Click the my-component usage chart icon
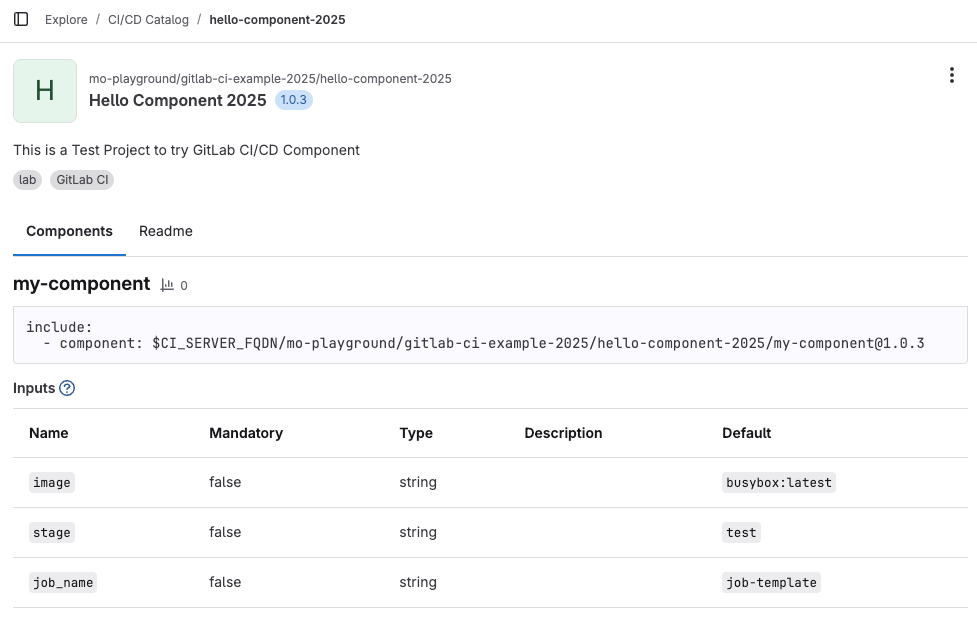The height and width of the screenshot is (619, 977). (x=167, y=285)
